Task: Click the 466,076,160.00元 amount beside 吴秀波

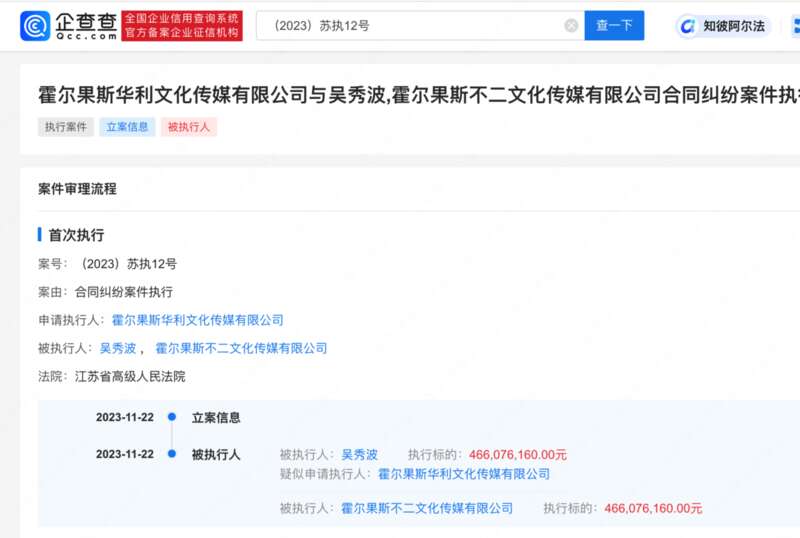Action: (518, 454)
